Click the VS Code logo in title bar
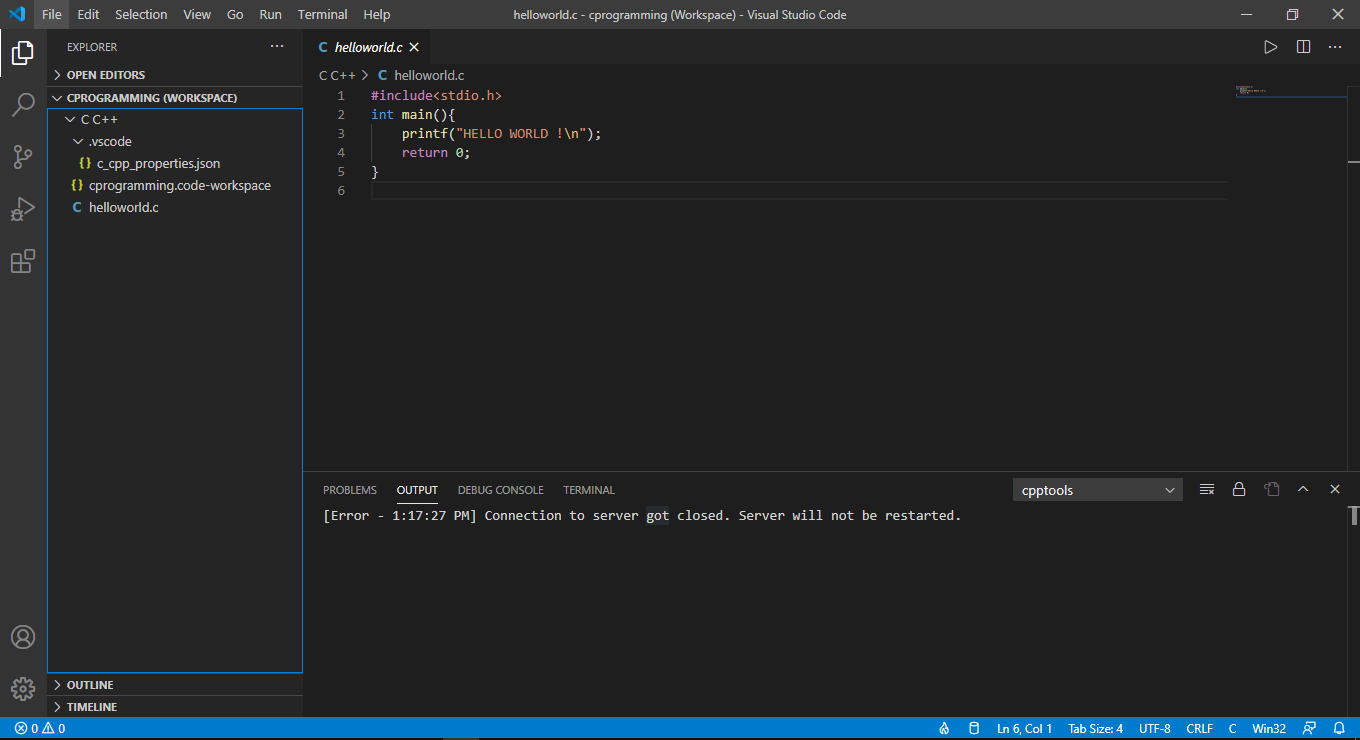Viewport: 1360px width, 740px height. [17, 14]
